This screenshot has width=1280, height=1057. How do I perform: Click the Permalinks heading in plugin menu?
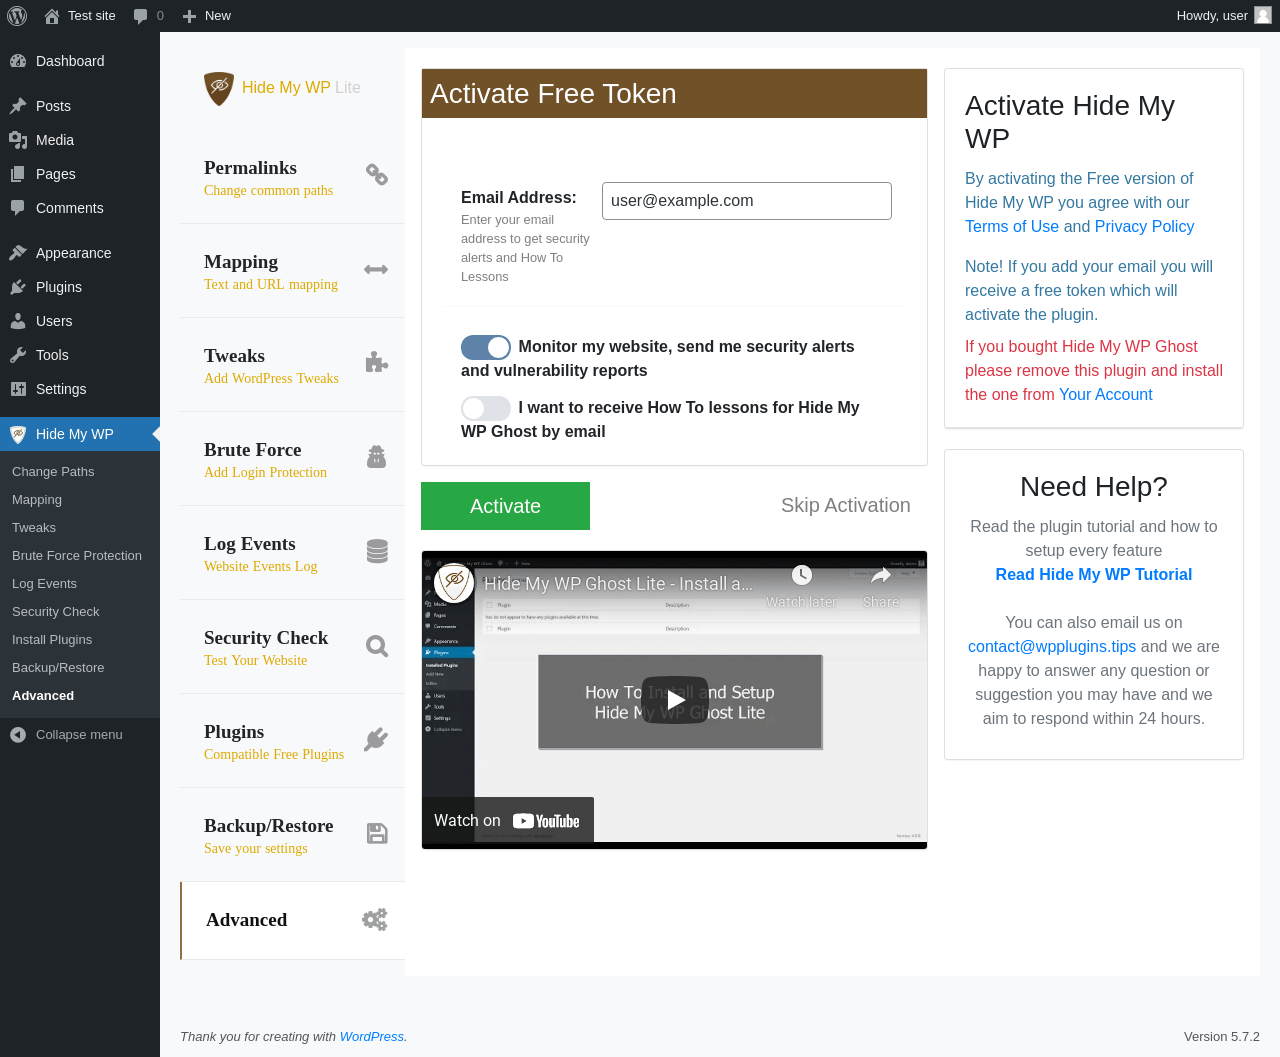coord(250,168)
